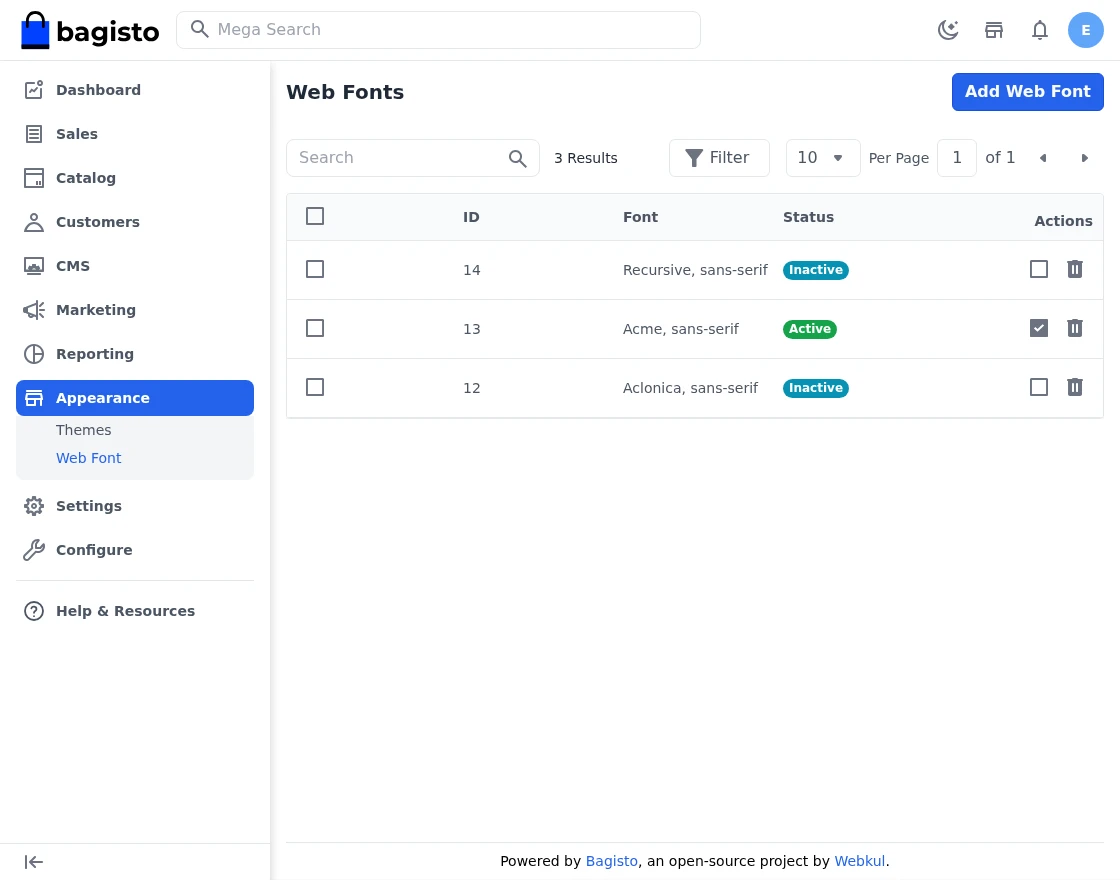Open the Filter panel button
Viewport: 1120px width, 880px height.
(719, 158)
